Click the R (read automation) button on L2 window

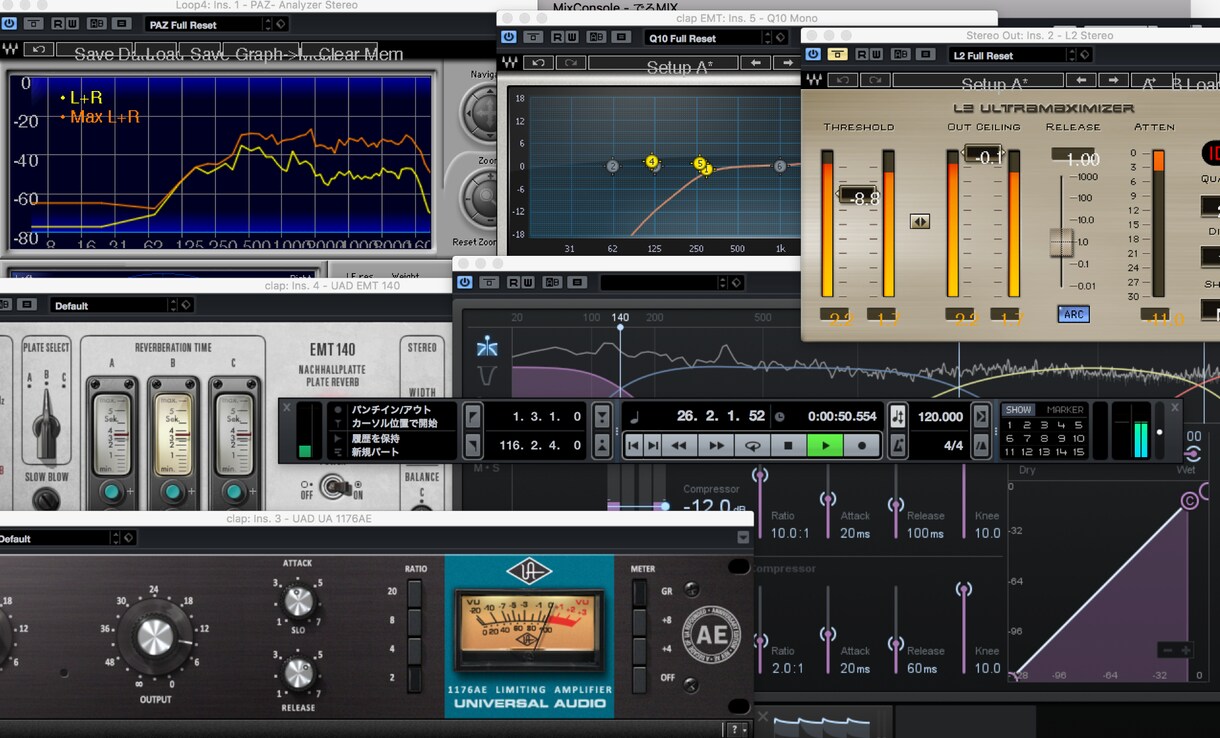pos(862,55)
